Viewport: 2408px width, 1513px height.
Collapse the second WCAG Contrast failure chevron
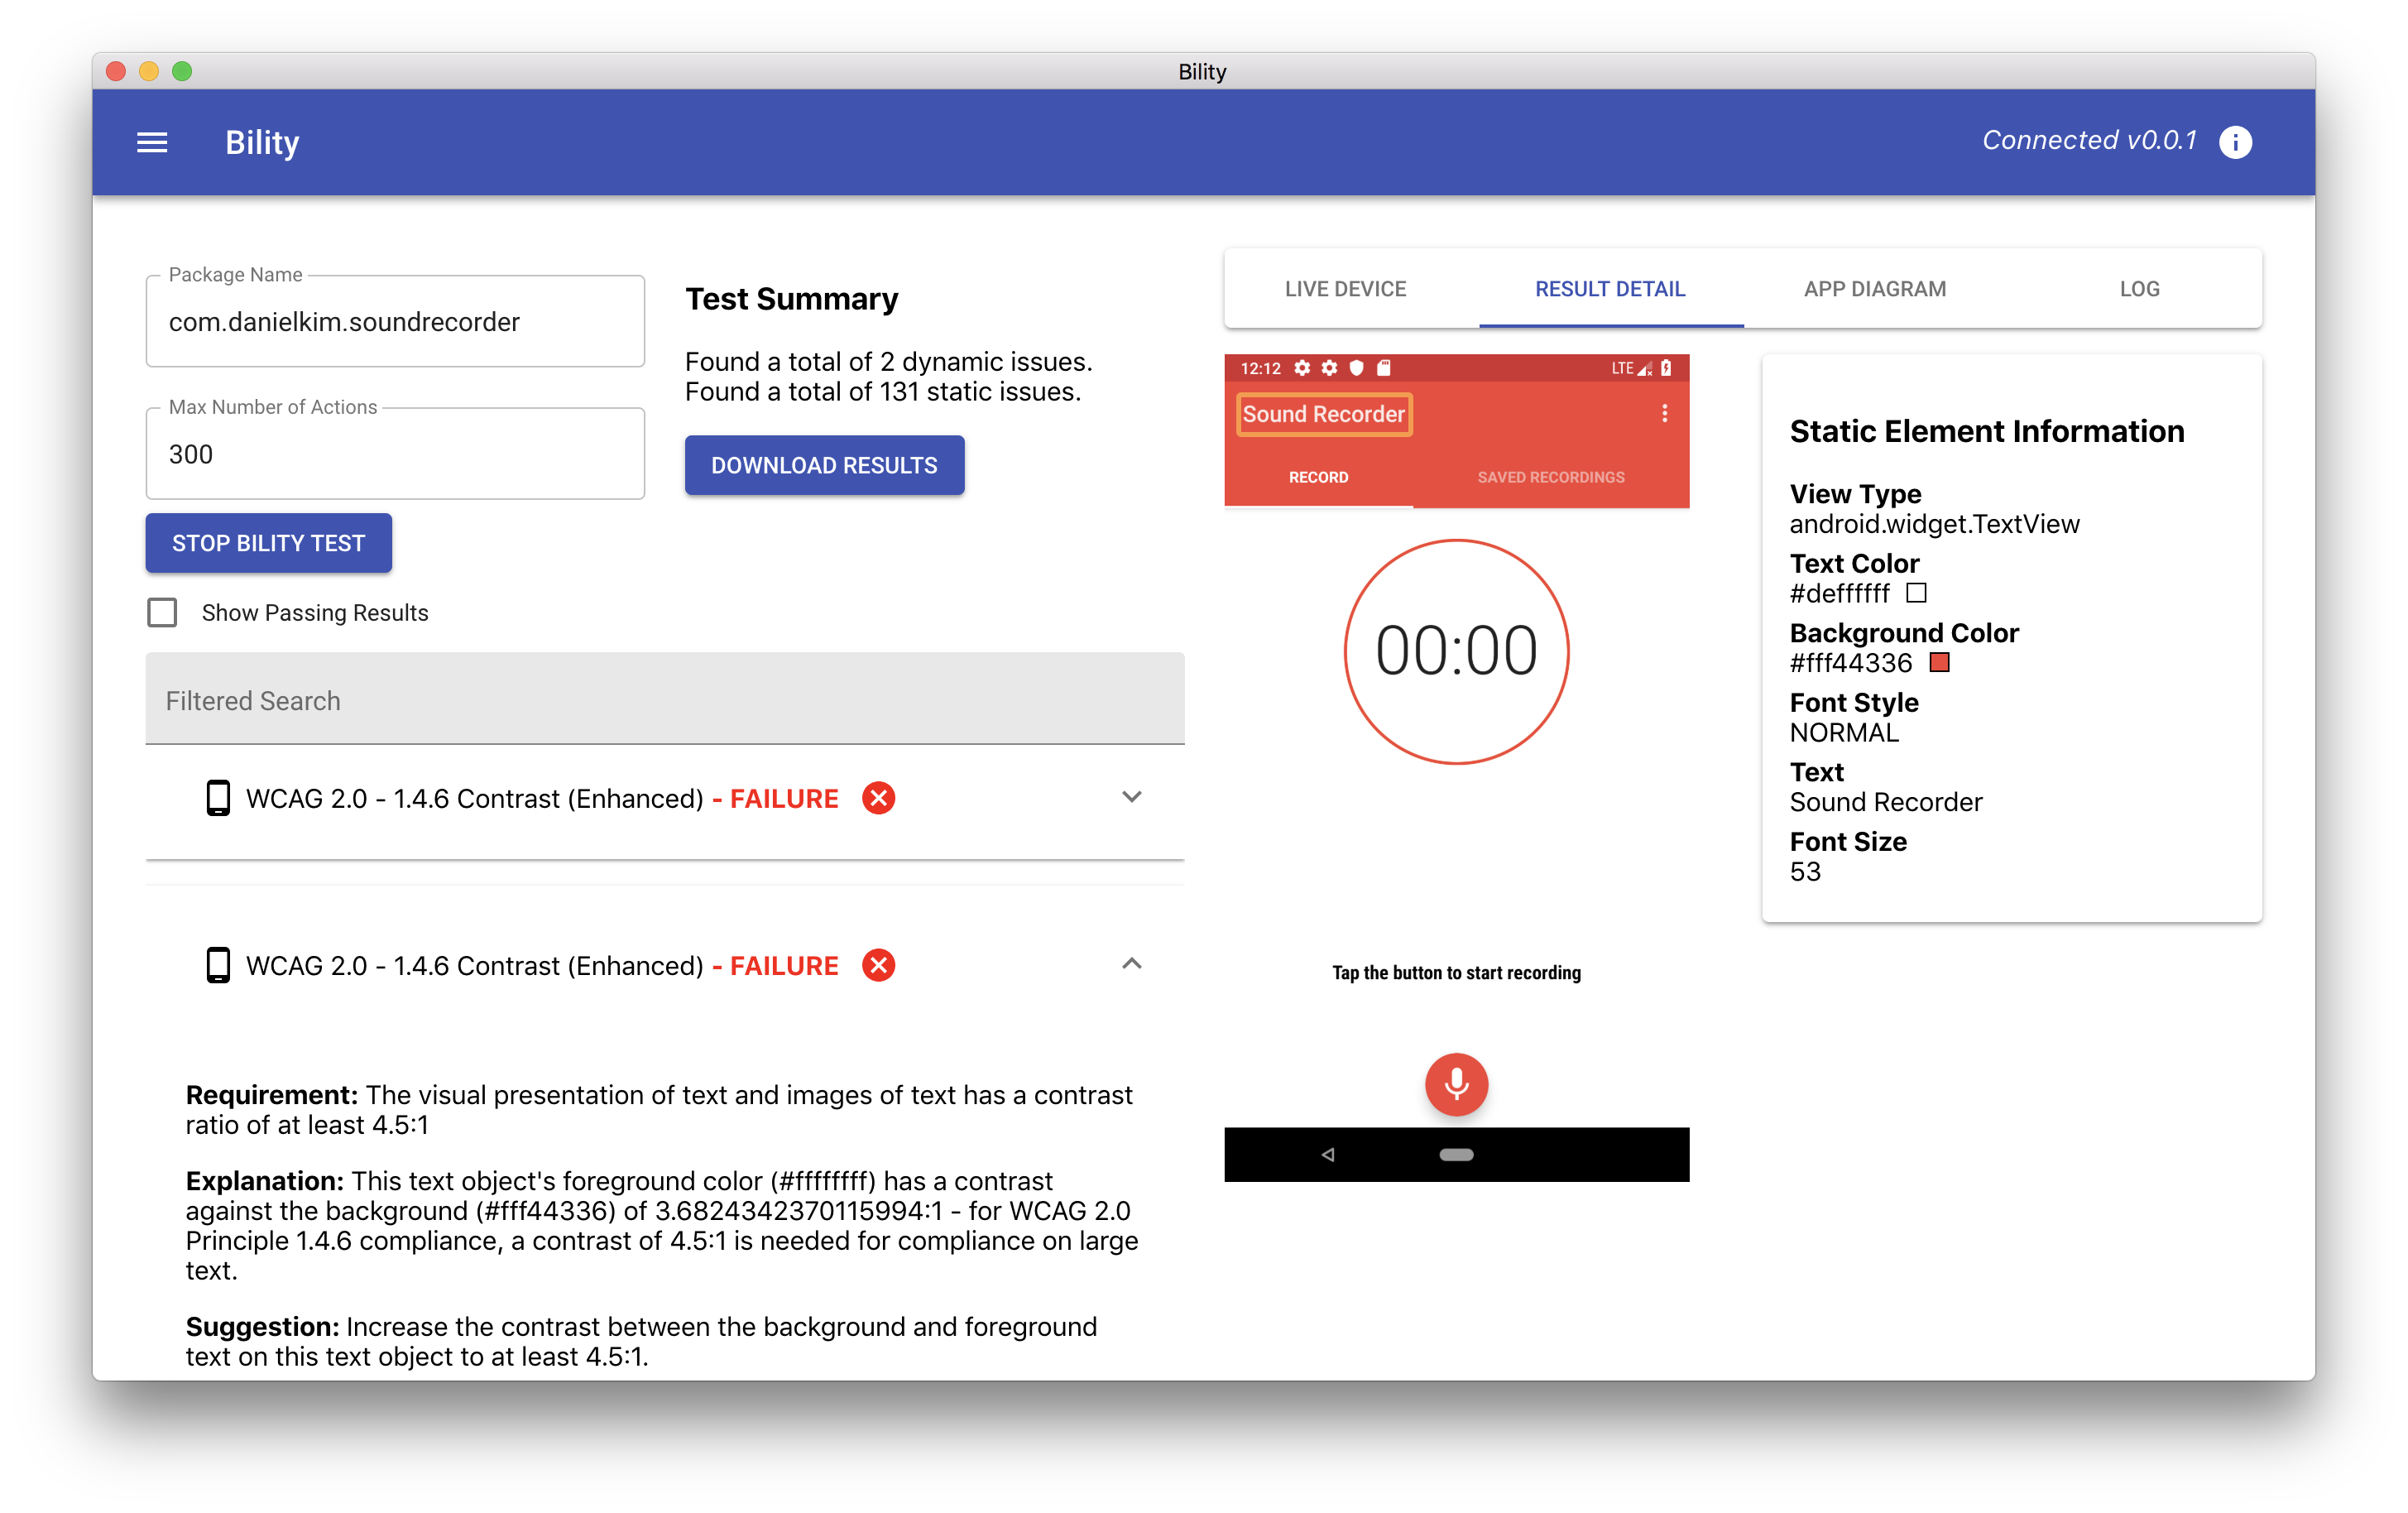click(1131, 964)
